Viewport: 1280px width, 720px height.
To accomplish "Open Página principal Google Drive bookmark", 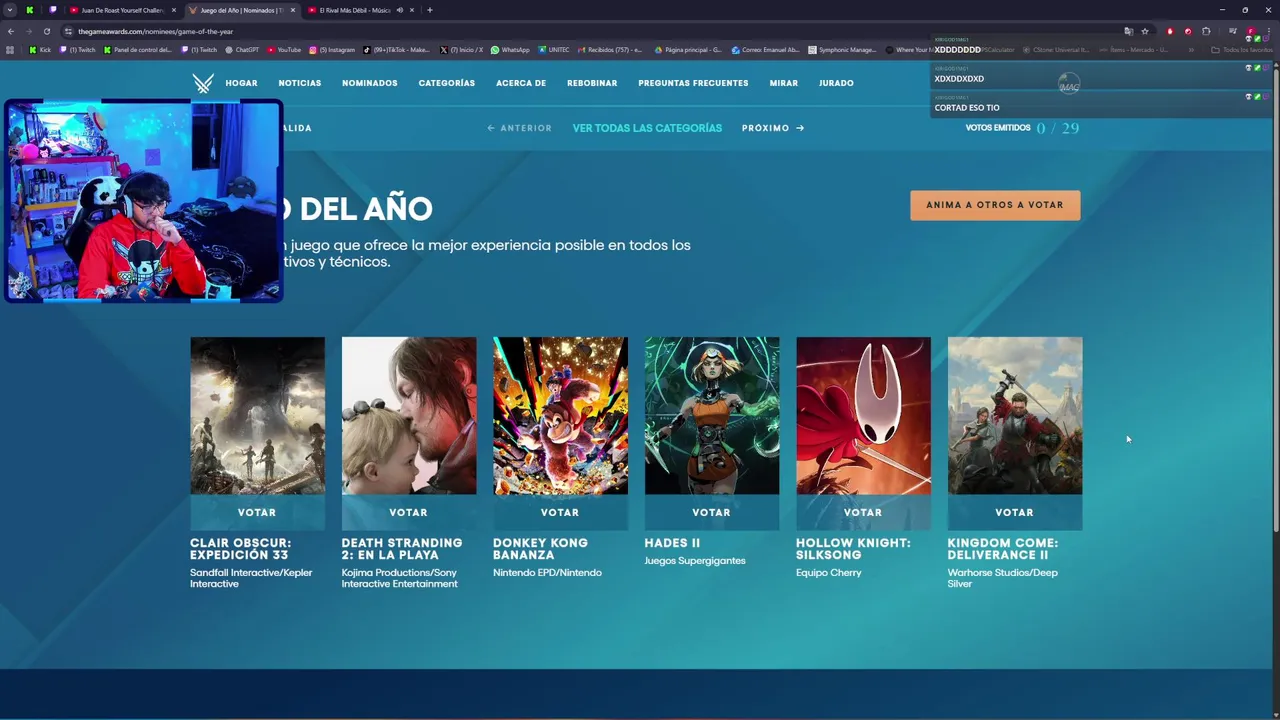I will pos(688,49).
